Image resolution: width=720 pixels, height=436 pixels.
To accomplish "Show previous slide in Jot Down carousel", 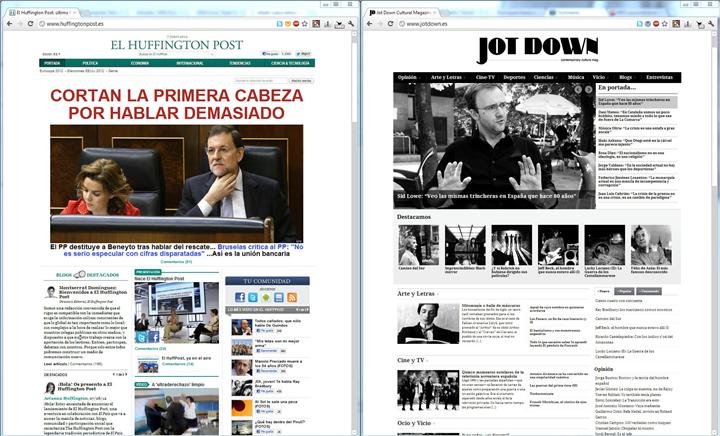I will tap(578, 90).
